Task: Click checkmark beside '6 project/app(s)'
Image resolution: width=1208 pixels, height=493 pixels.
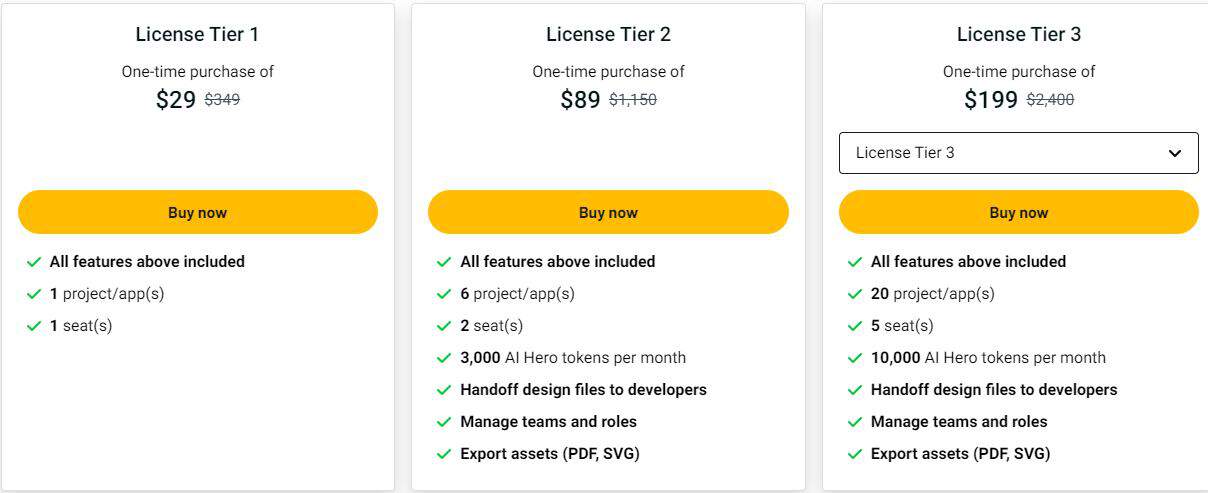Action: point(444,294)
